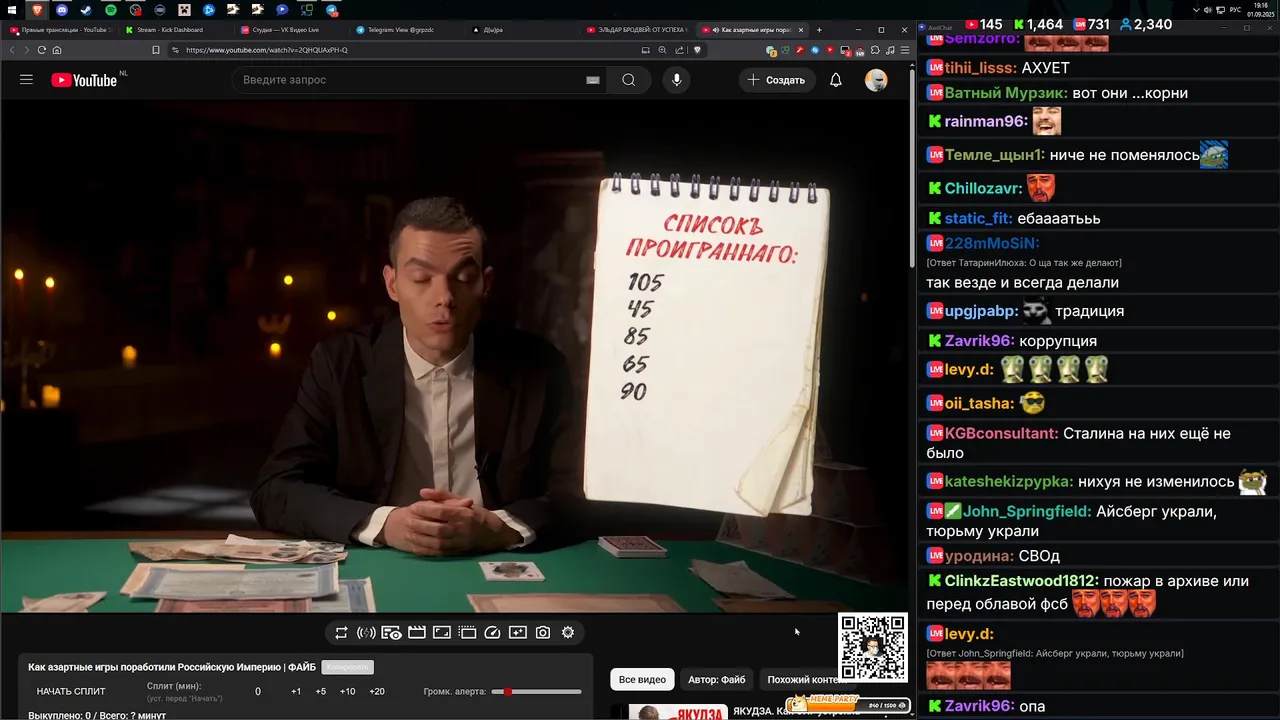Viewport: 1280px width, 720px height.
Task: Click the share icon in address bar
Action: (680, 50)
